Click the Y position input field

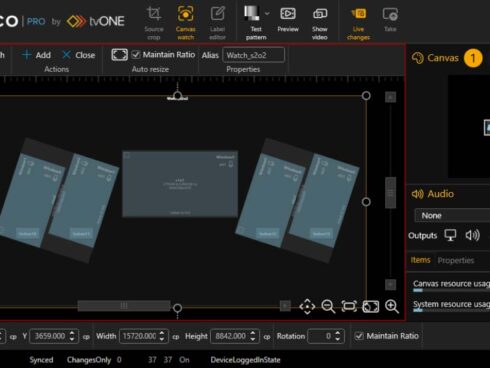pos(49,336)
